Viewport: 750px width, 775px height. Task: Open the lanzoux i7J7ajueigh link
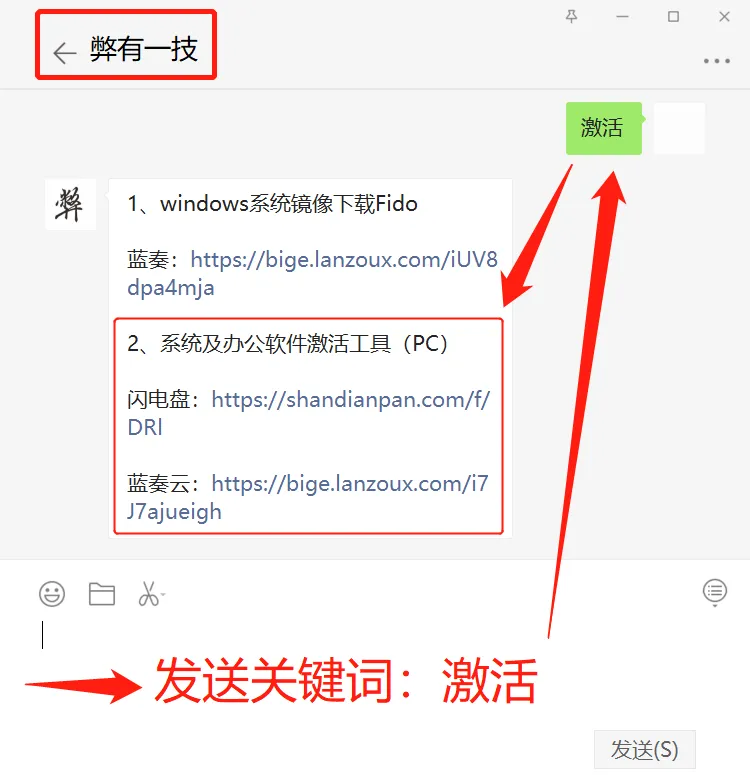[308, 497]
